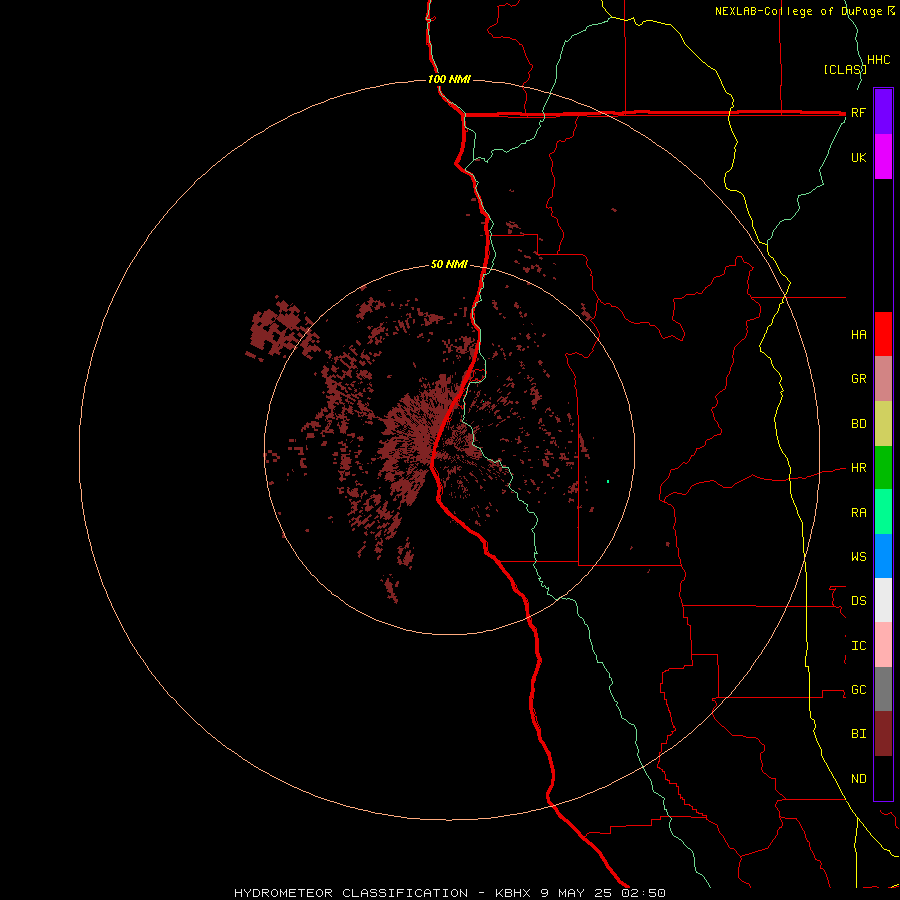
Task: Click the KBHX radar site identifier
Action: click(514, 893)
